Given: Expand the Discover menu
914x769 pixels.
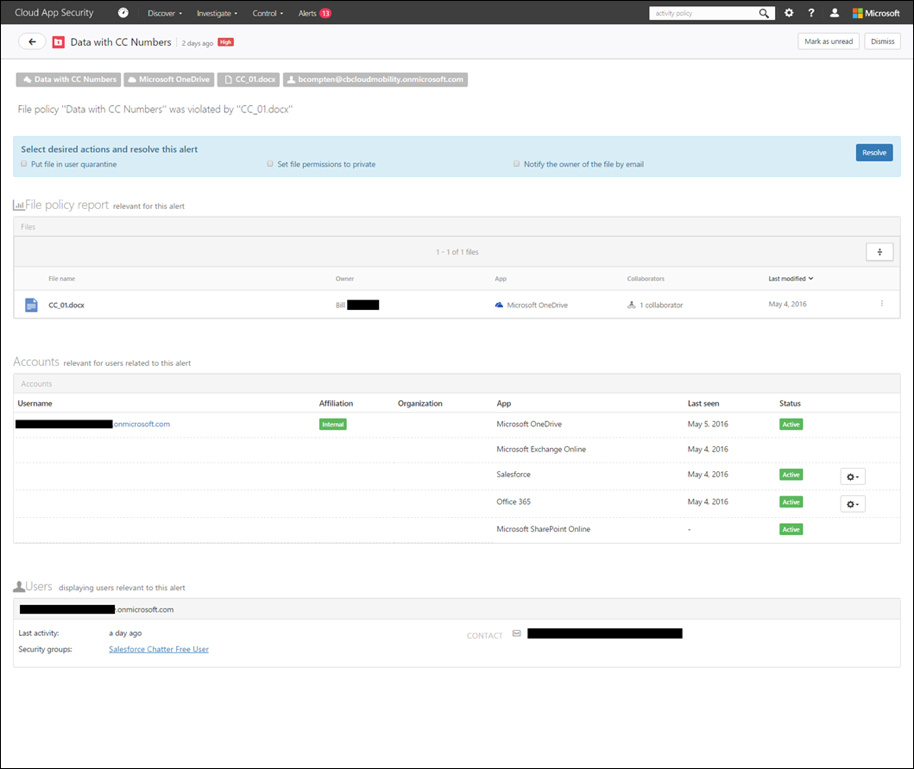Looking at the screenshot, I should tap(165, 13).
